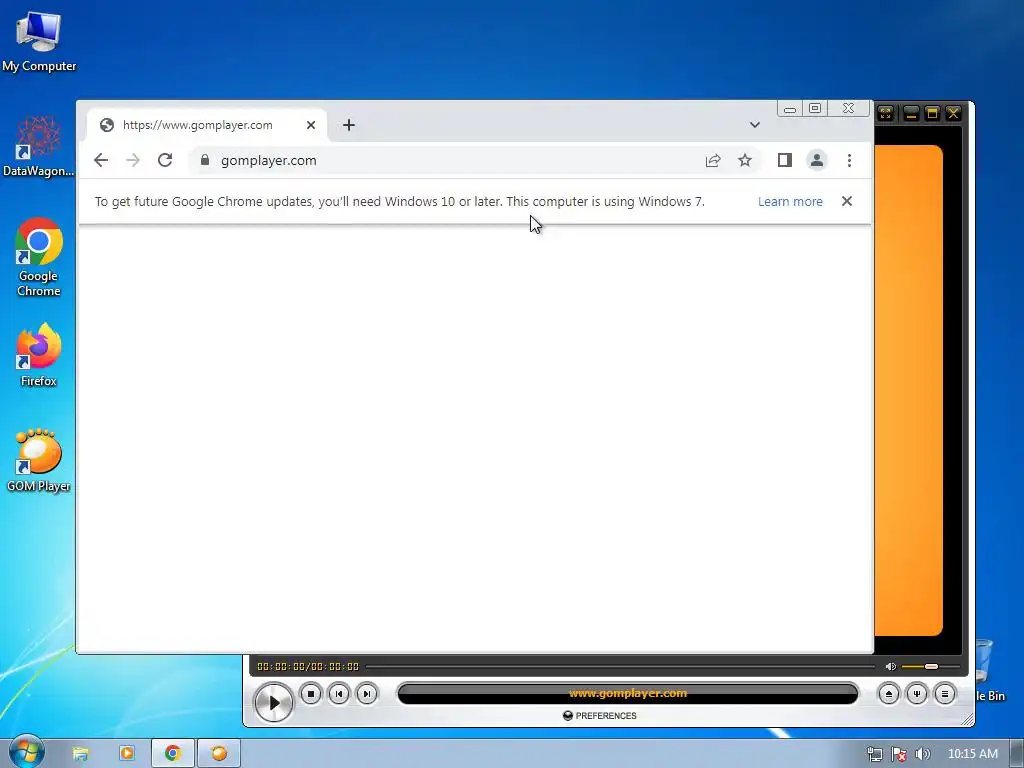Screen dimensions: 1024x768
Task: Click the Chrome forward arrow
Action: (133, 161)
